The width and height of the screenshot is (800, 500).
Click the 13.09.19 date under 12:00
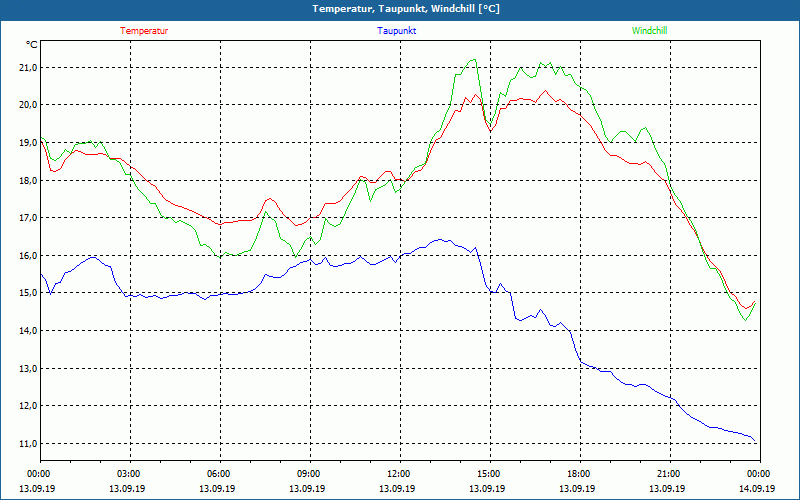pyautogui.click(x=397, y=488)
